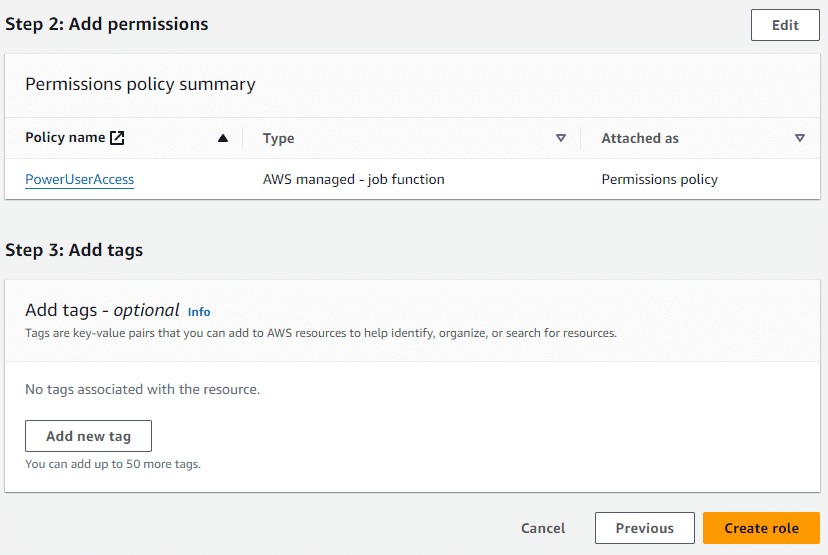Click the 'No tags associated with the resource.' text
Viewport: 828px width, 555px height.
point(143,390)
